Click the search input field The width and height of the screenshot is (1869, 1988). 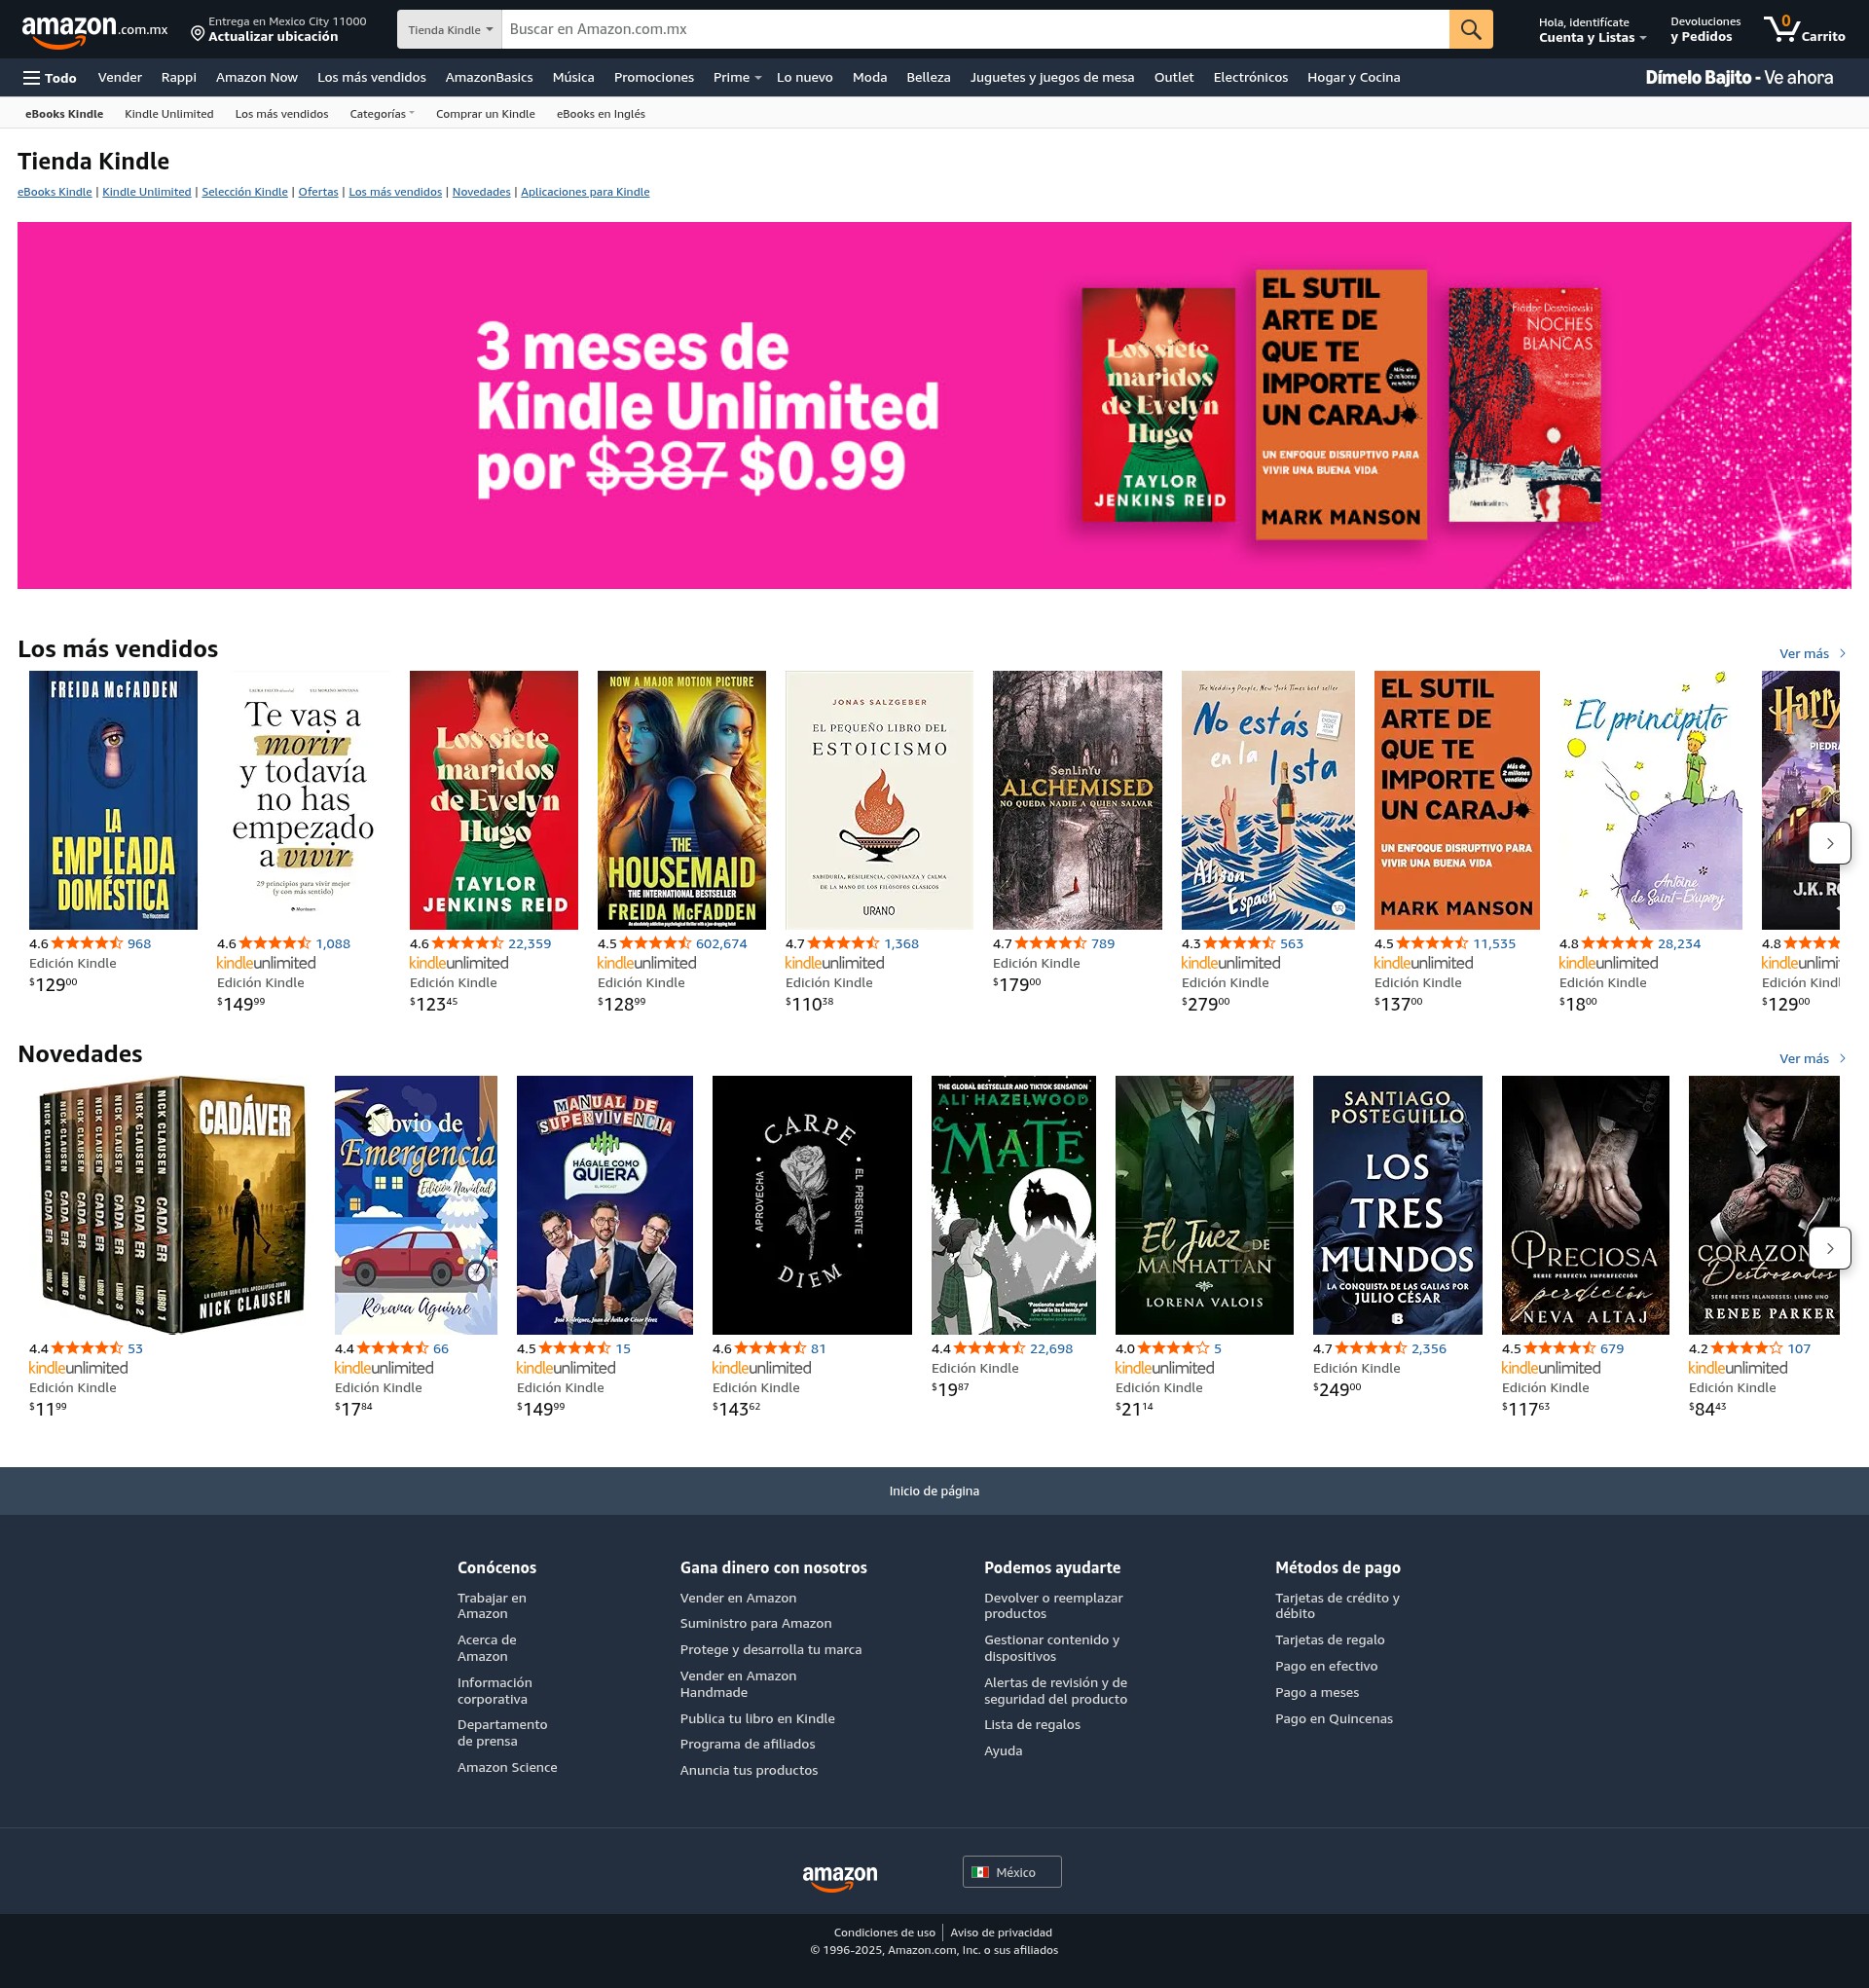[x=975, y=29]
